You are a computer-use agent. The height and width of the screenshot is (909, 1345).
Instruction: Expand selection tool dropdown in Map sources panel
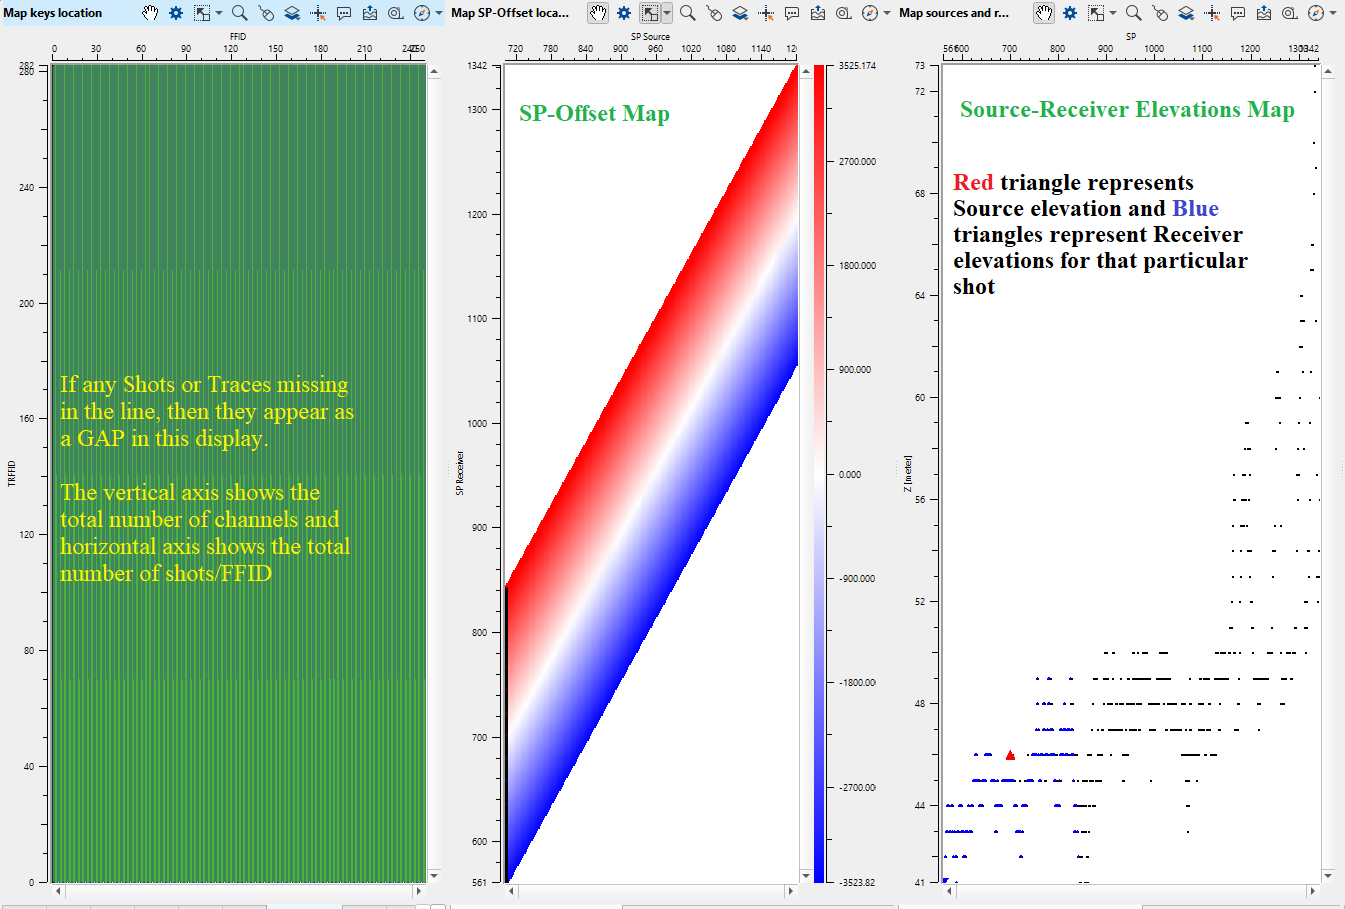tap(1113, 13)
